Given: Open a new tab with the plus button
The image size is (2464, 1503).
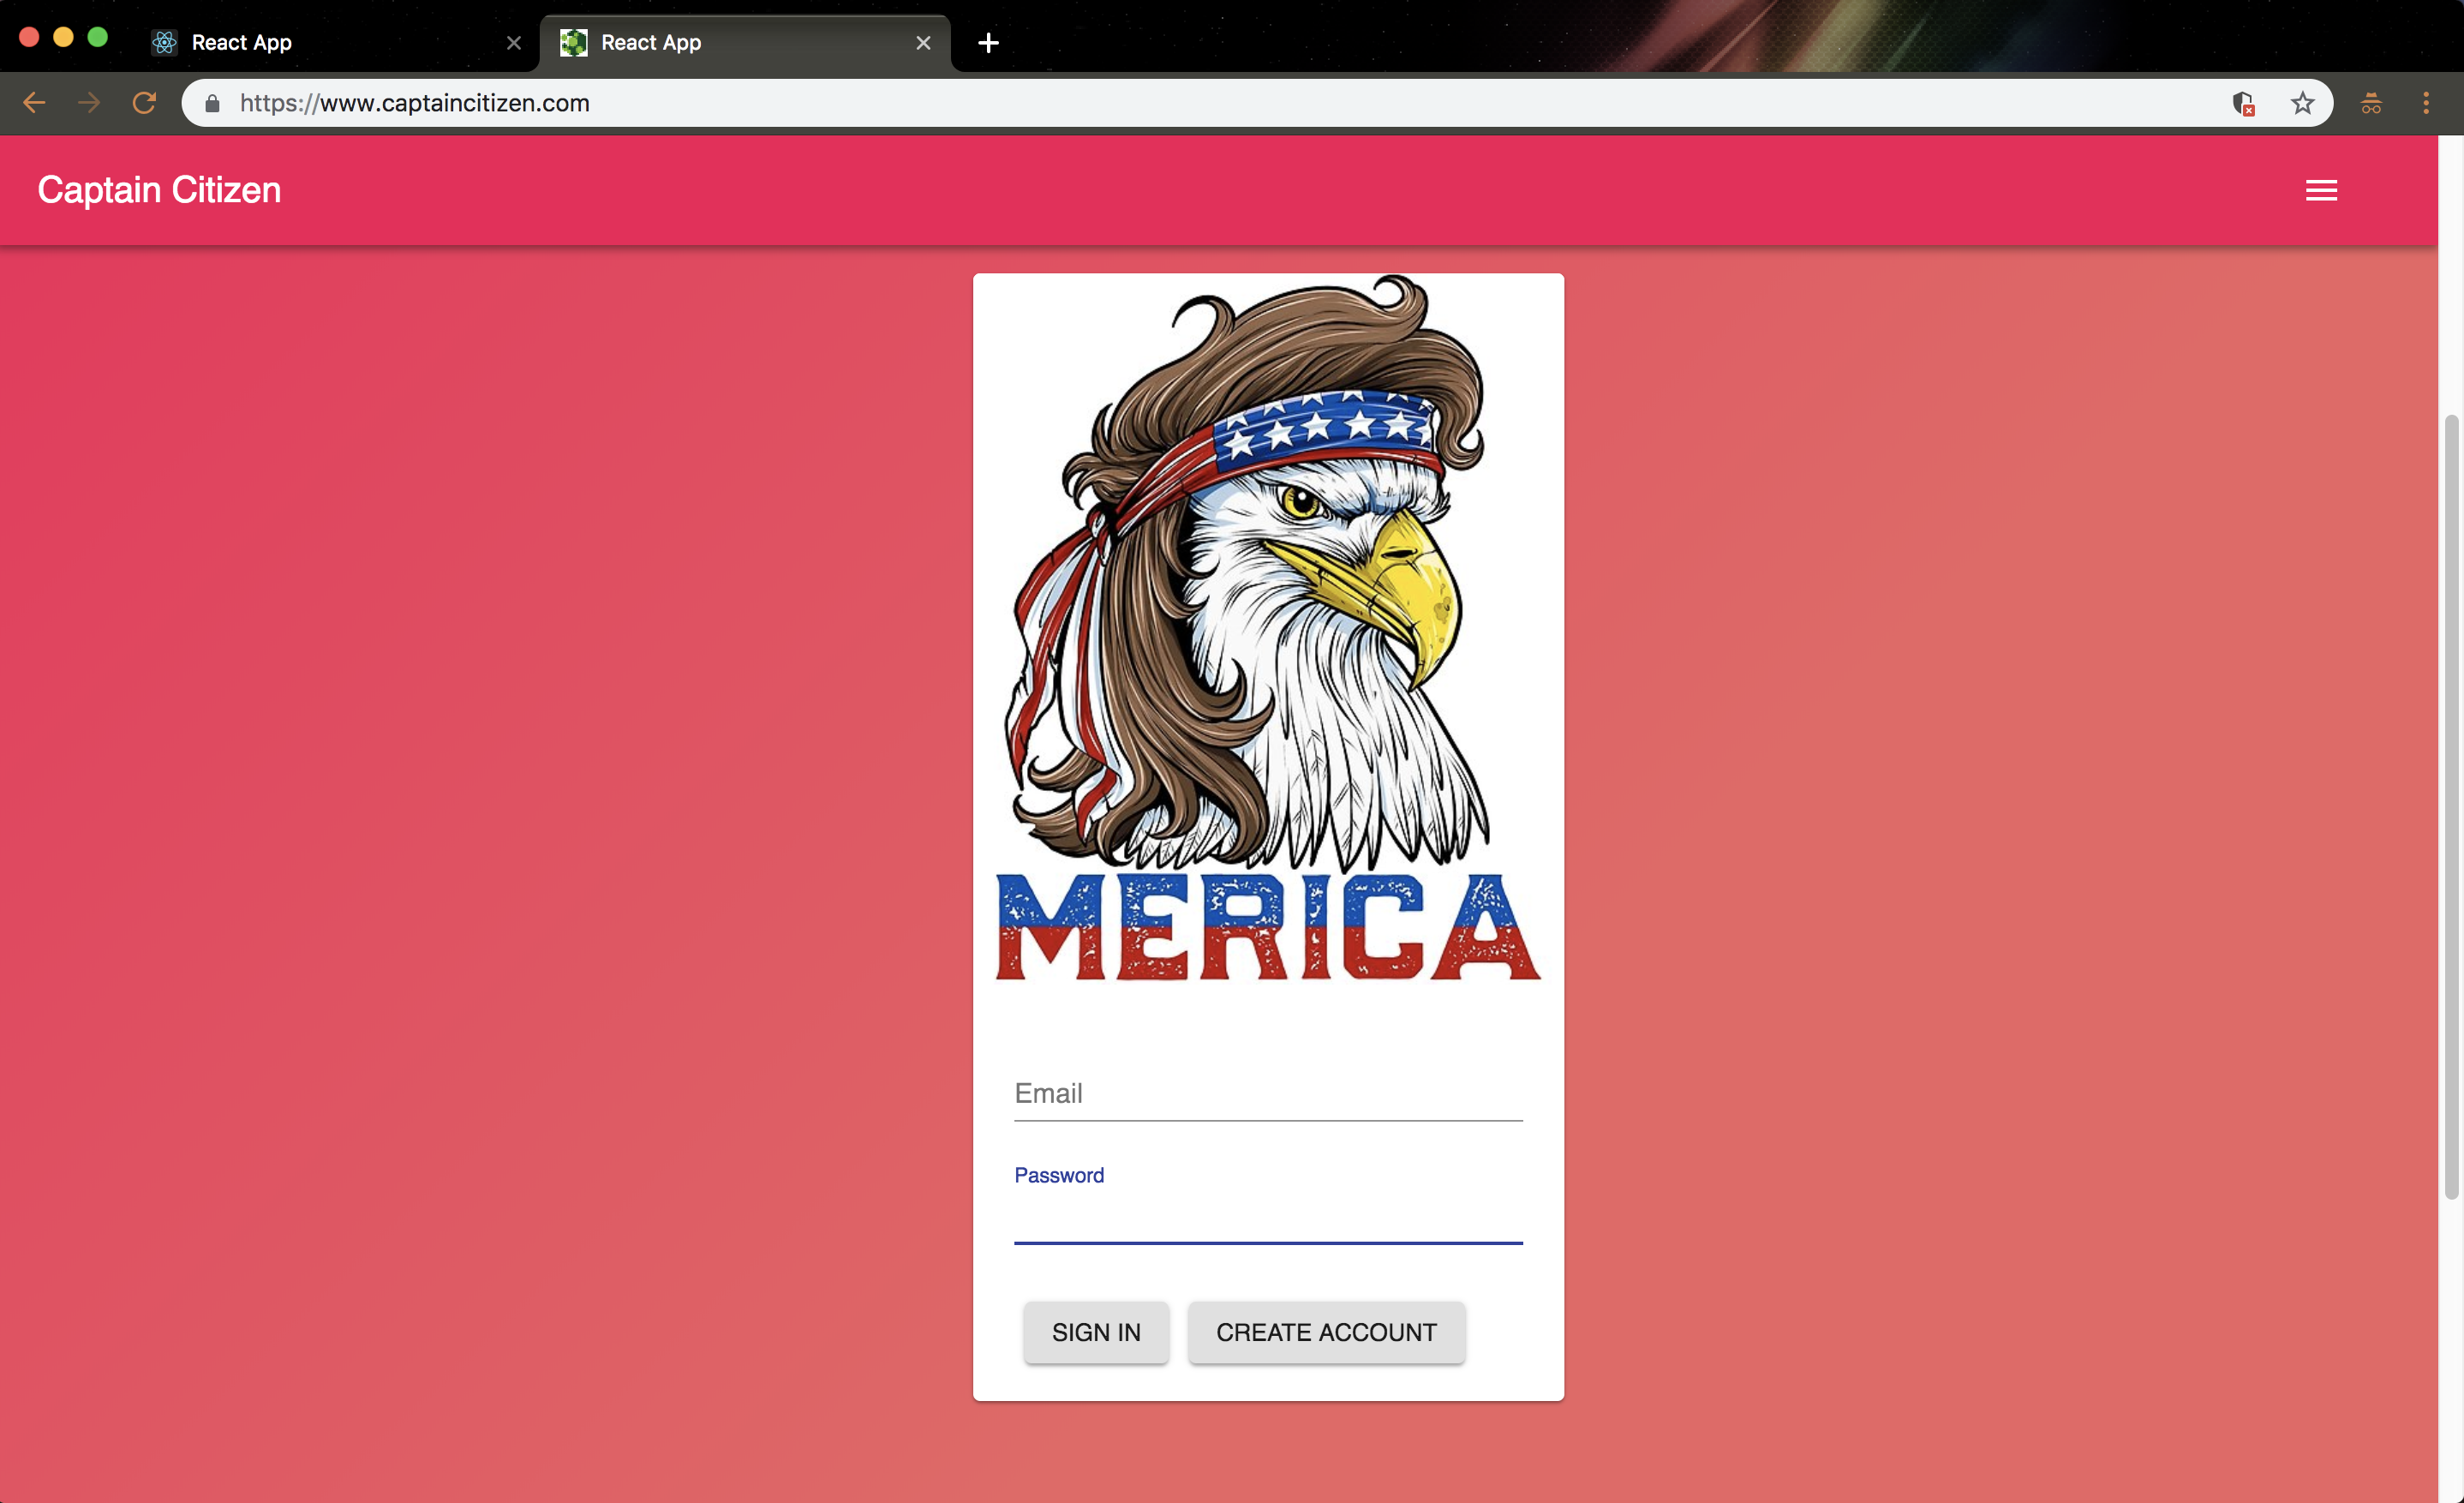Looking at the screenshot, I should click(x=988, y=43).
